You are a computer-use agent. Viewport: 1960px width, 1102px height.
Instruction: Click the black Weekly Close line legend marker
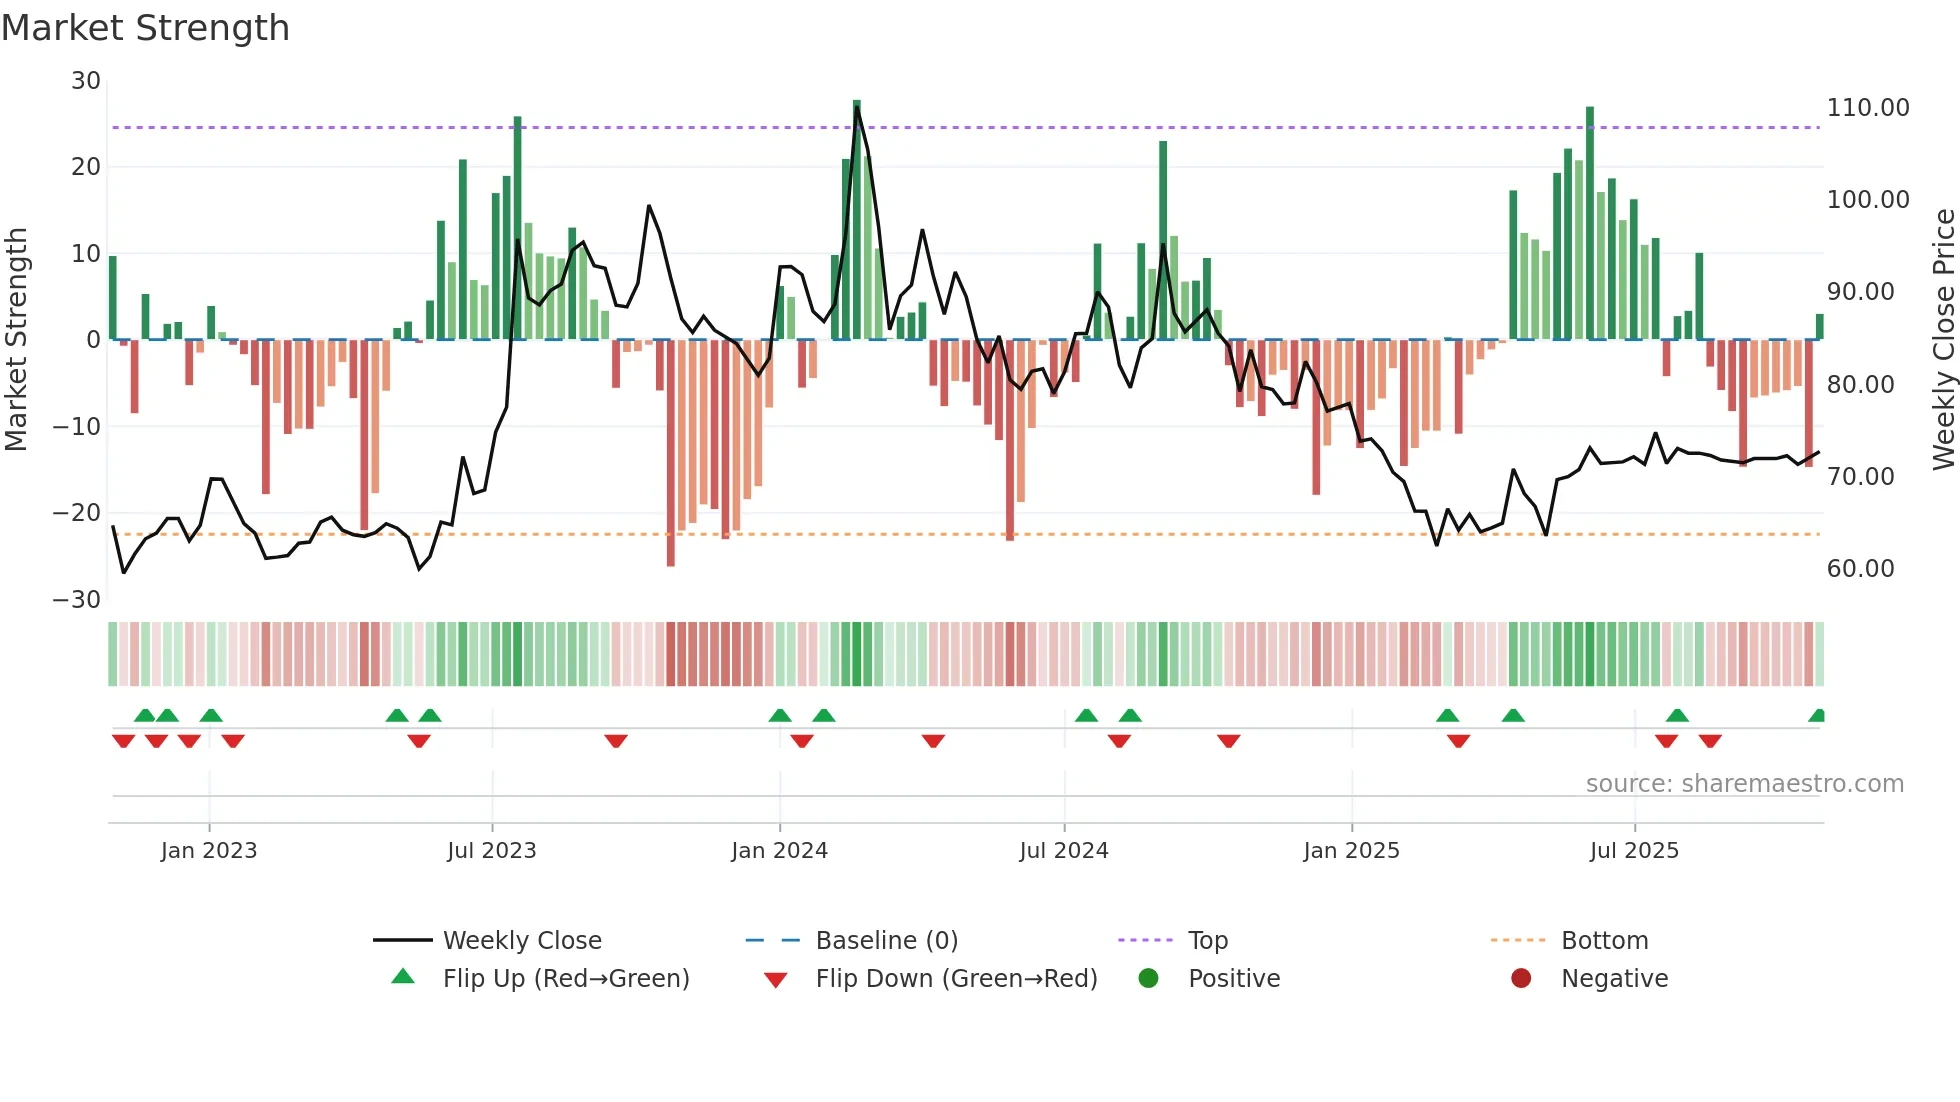403,940
